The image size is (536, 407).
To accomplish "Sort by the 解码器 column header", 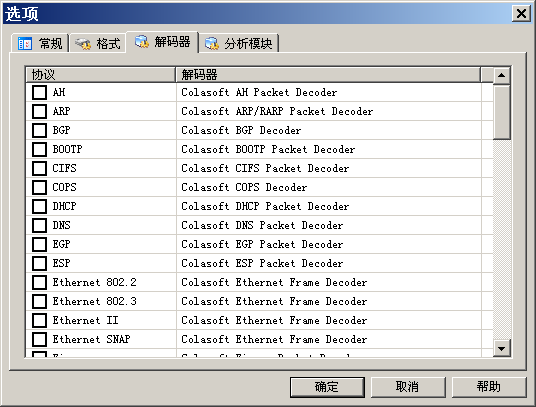I will click(x=328, y=74).
